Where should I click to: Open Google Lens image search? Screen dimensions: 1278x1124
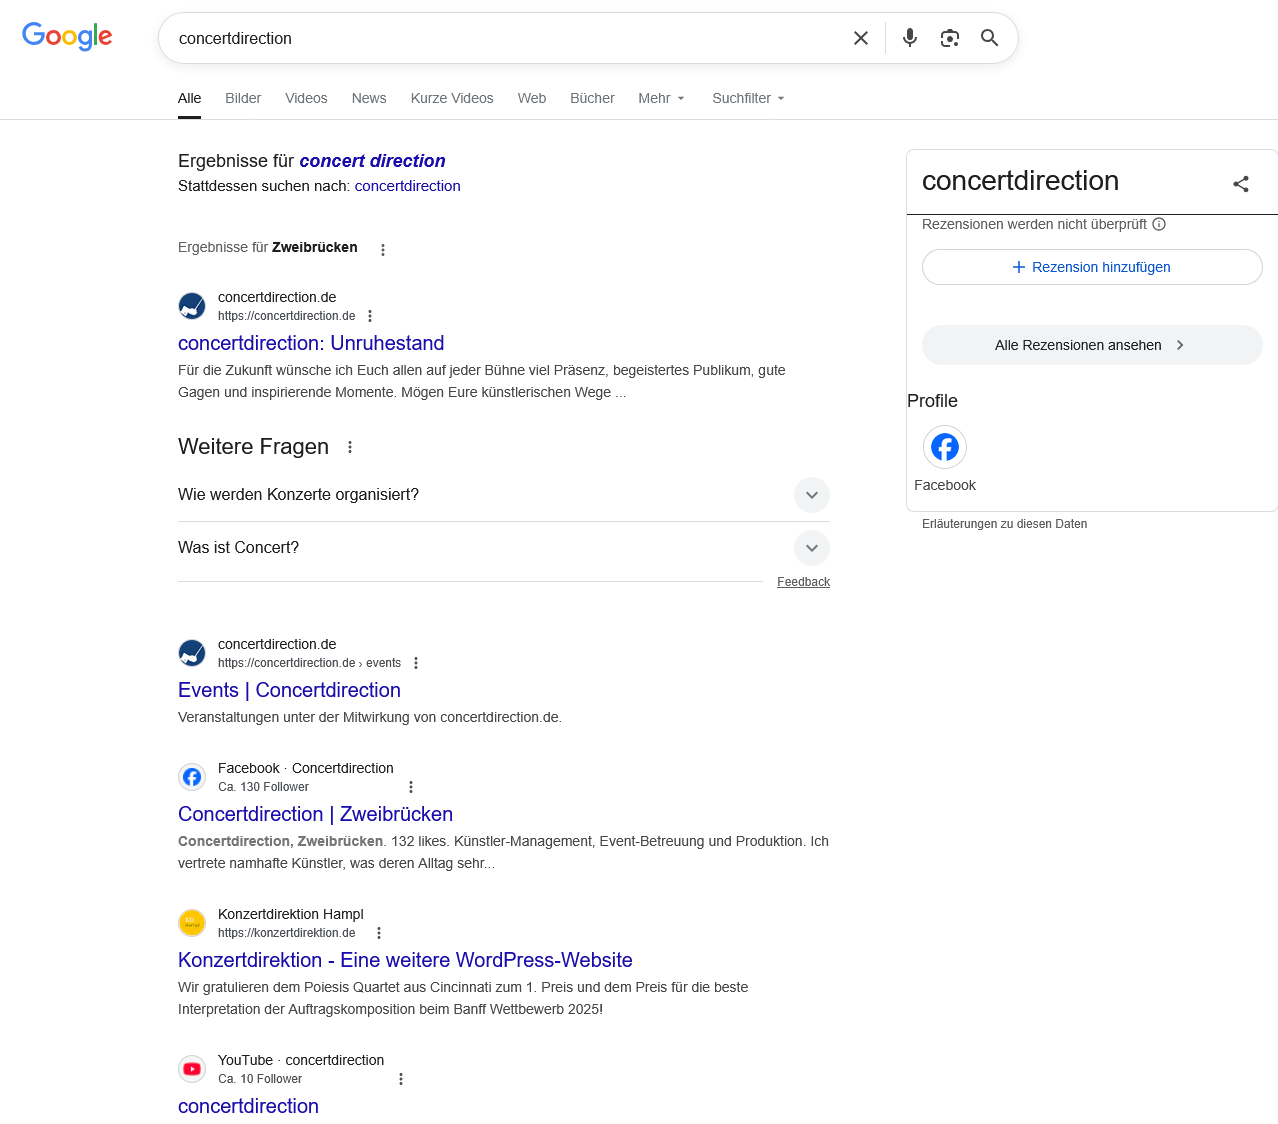(x=949, y=37)
